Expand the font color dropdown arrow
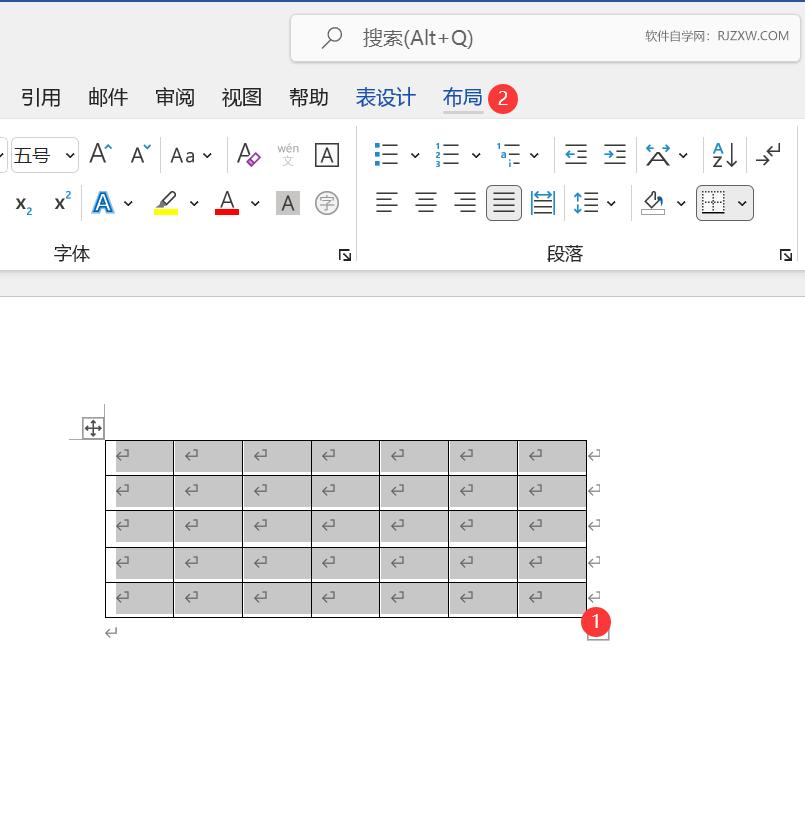Image resolution: width=805 pixels, height=819 pixels. coord(255,203)
